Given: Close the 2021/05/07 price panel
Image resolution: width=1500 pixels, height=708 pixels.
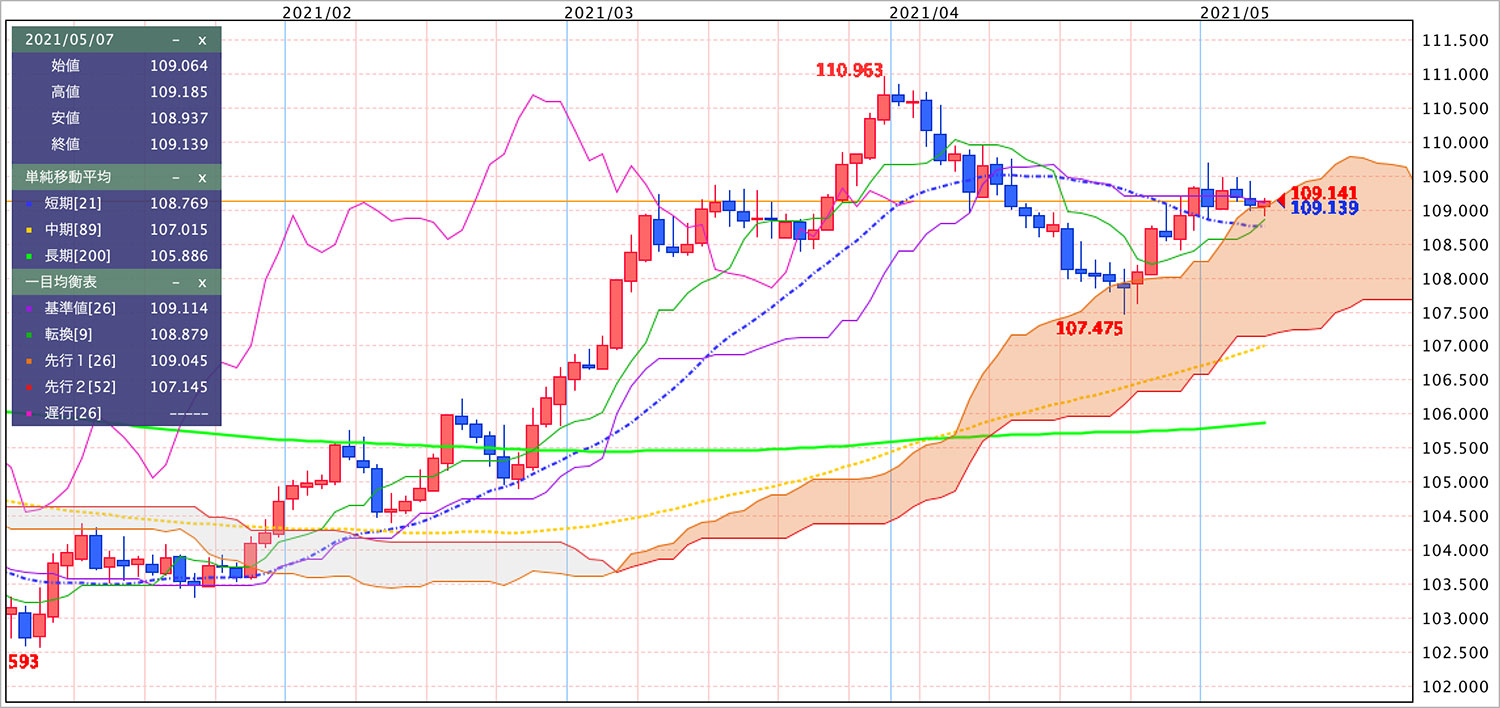Looking at the screenshot, I should pos(202,40).
